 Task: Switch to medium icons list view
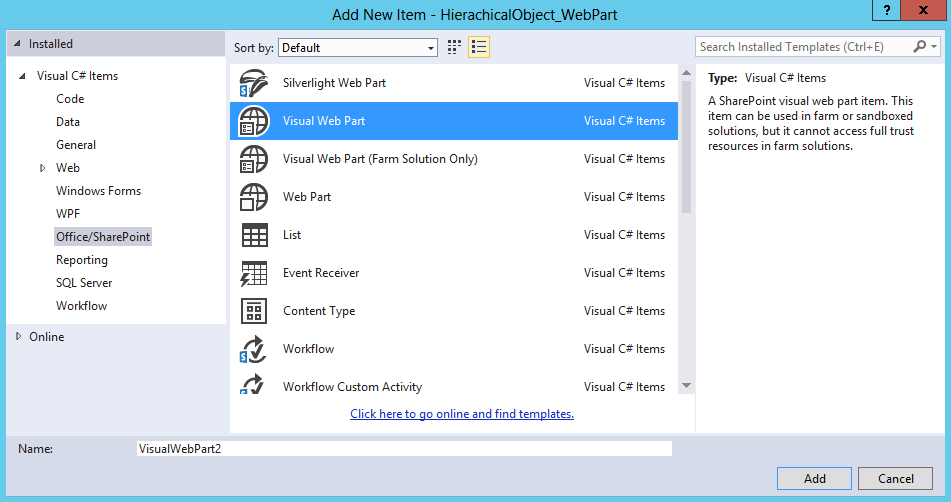479,47
